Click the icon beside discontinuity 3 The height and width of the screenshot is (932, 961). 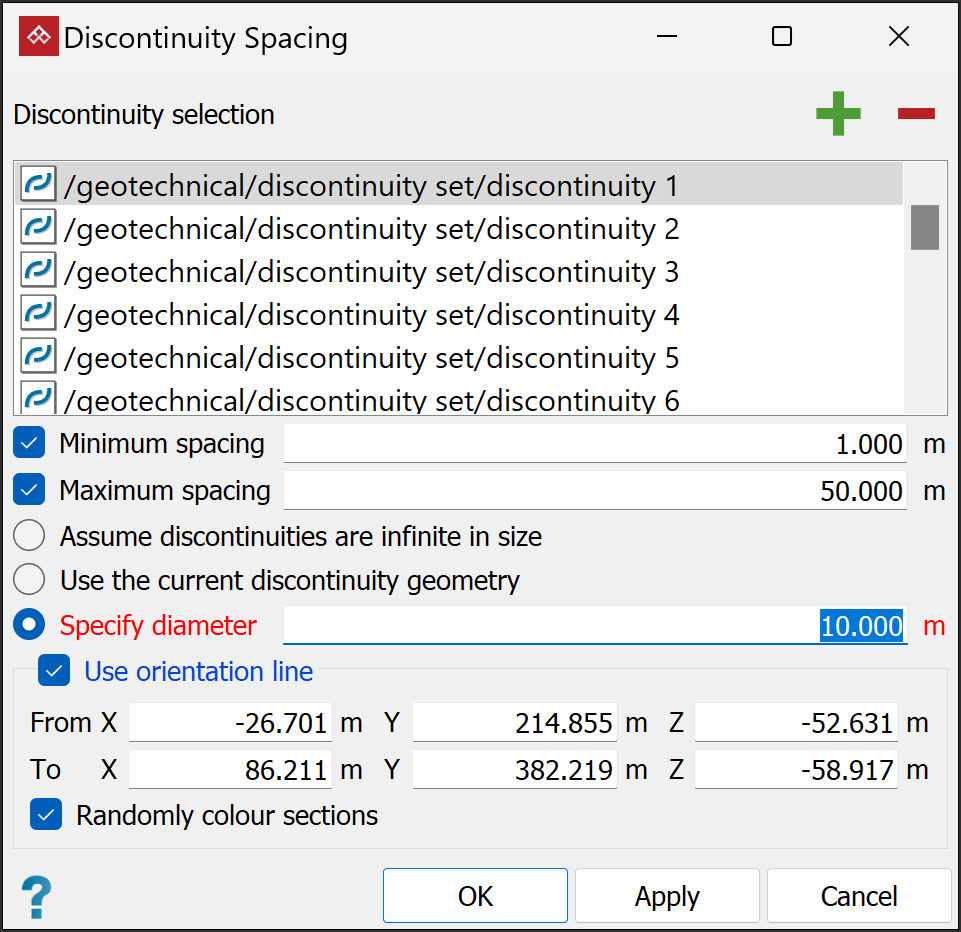[38, 272]
